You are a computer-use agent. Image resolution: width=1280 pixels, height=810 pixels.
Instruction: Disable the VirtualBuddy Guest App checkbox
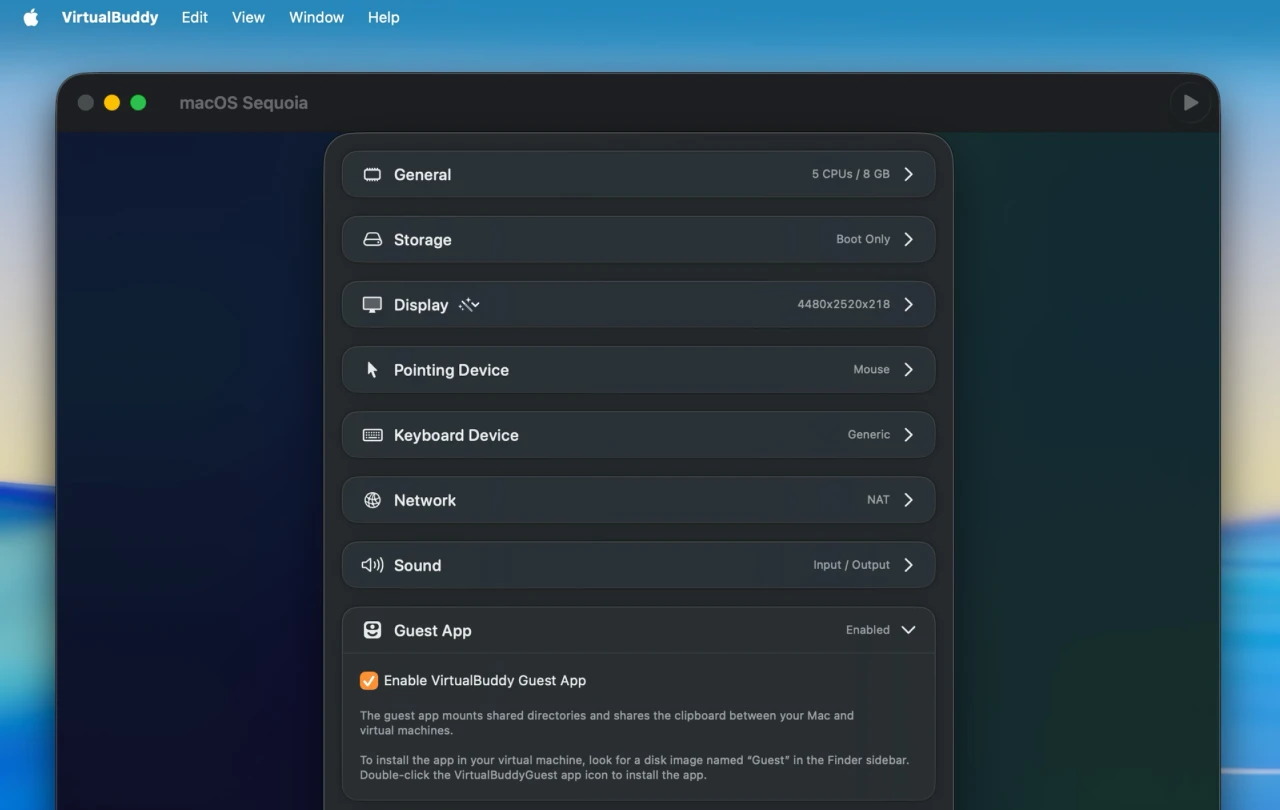click(x=369, y=681)
